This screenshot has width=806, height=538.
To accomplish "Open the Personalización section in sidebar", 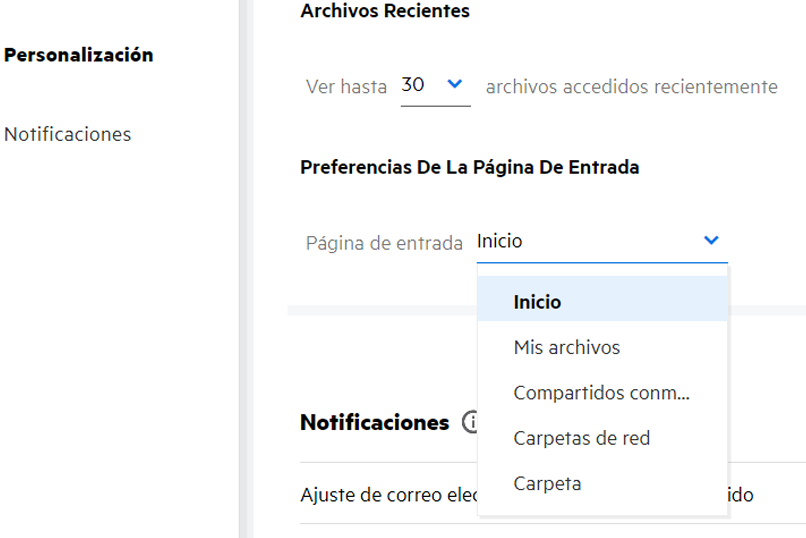I will [x=79, y=56].
